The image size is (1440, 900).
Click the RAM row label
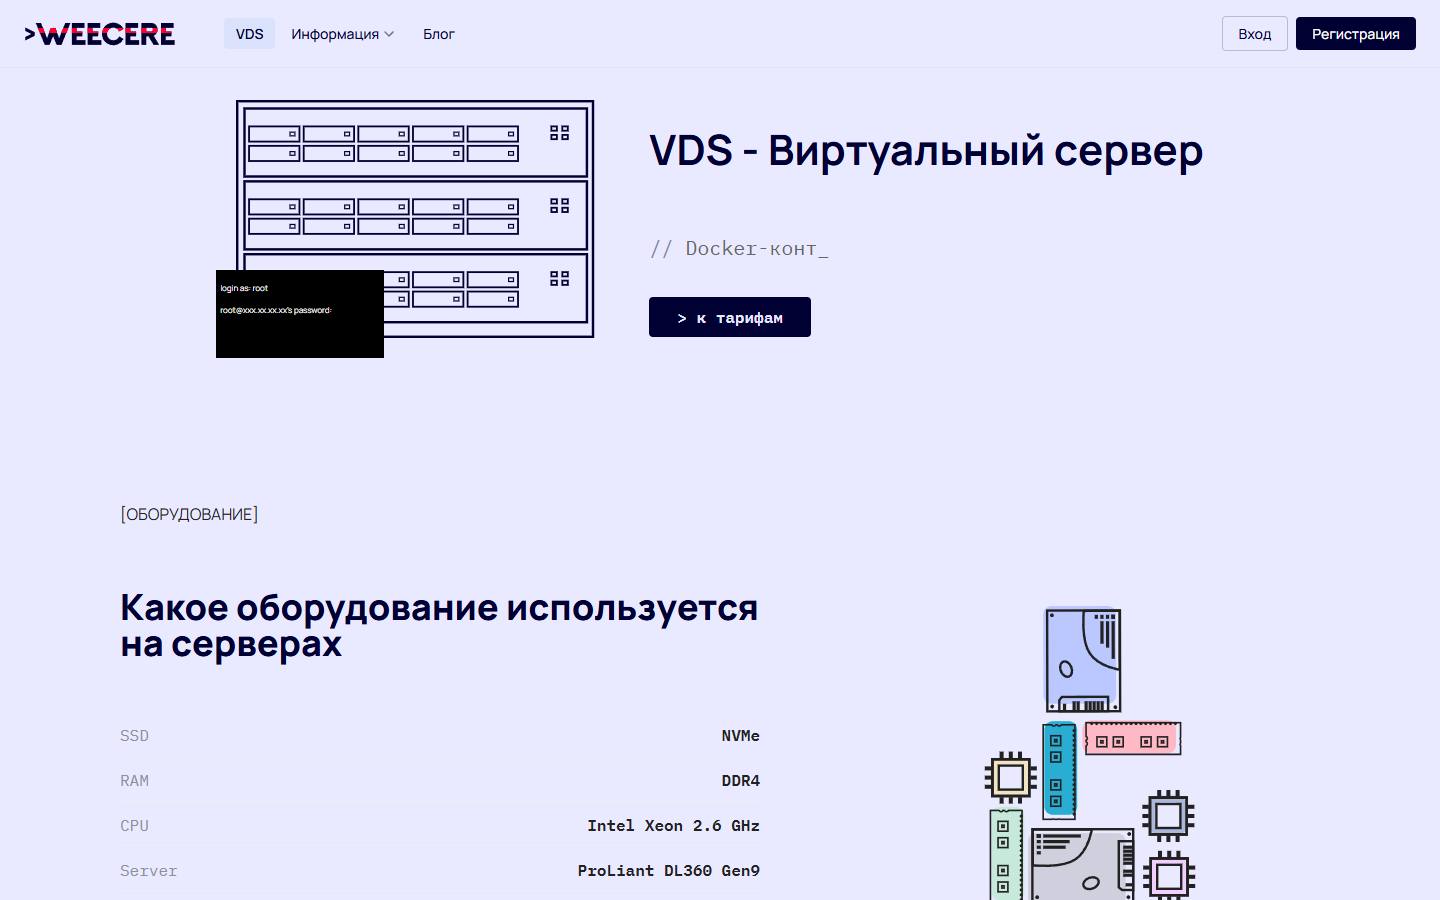point(134,781)
